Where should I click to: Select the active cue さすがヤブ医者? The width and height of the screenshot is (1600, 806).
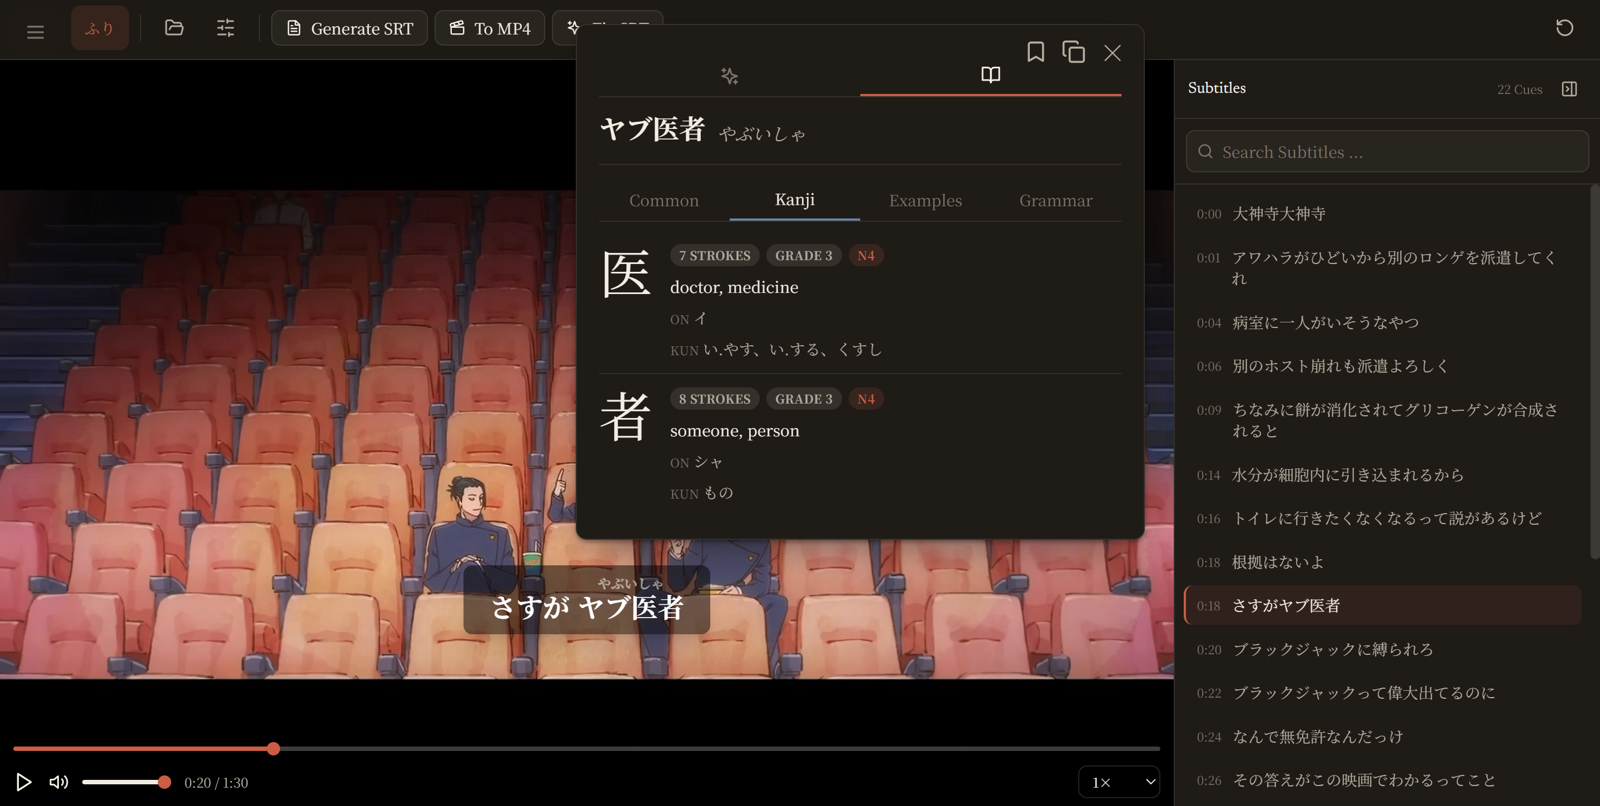1383,606
